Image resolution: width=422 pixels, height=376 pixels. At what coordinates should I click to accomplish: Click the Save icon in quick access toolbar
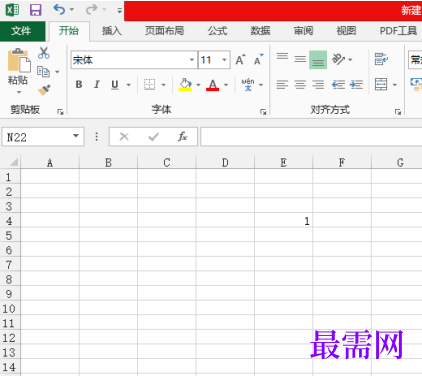(35, 10)
